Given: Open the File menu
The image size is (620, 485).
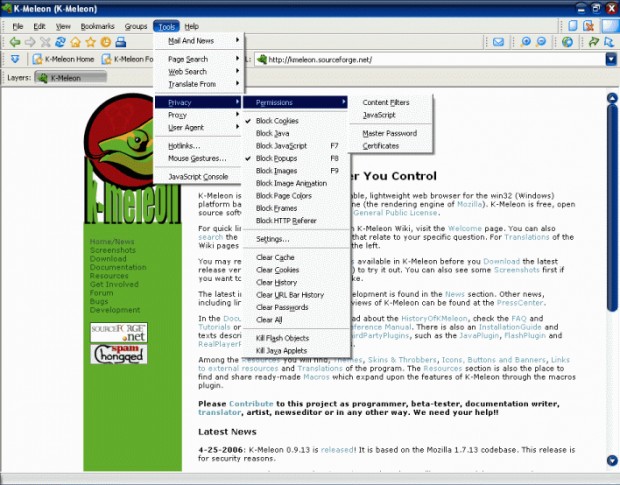Looking at the screenshot, I should [18, 26].
